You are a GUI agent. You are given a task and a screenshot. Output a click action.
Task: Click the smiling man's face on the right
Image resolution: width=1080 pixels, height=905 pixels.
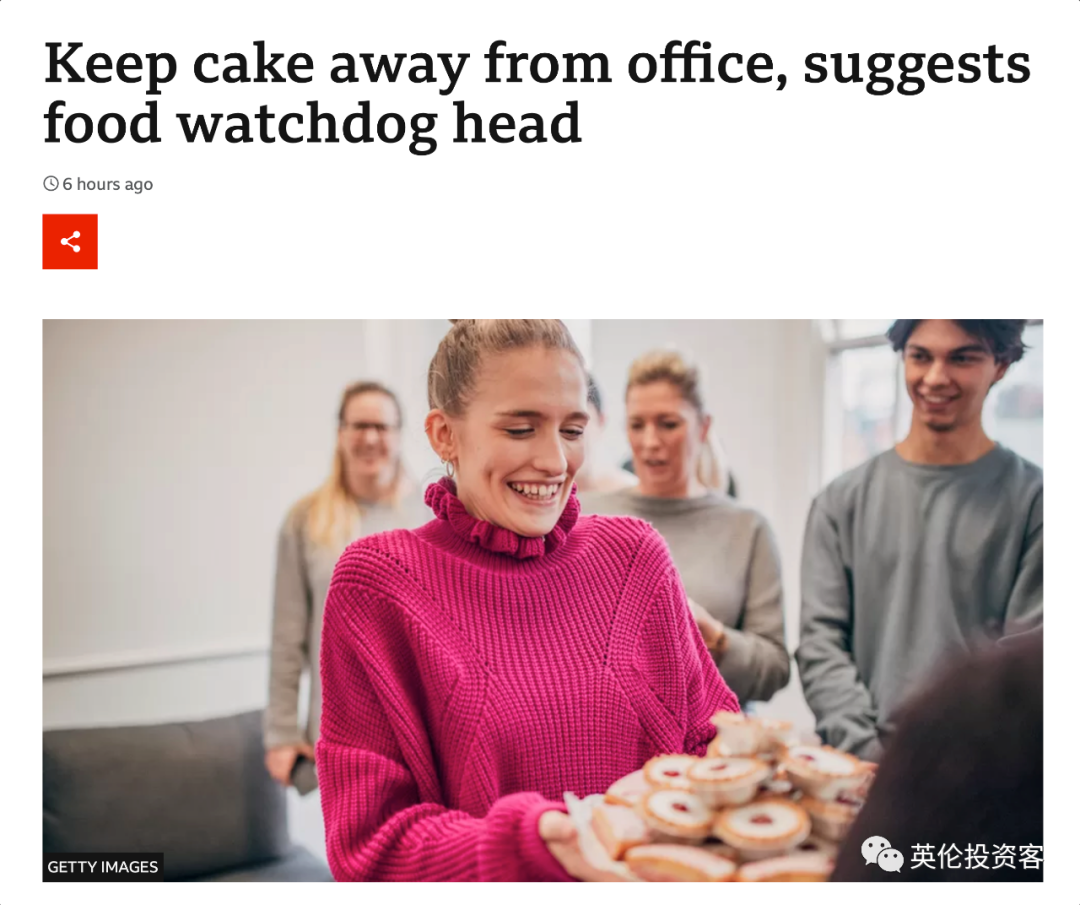coord(948,379)
